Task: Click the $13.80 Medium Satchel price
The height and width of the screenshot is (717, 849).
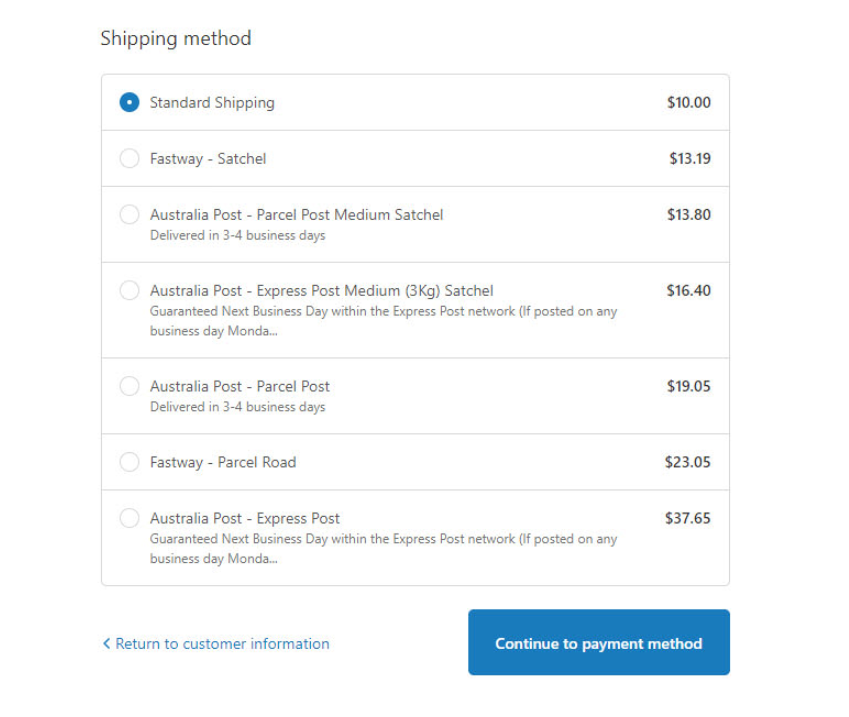Action: coord(689,214)
